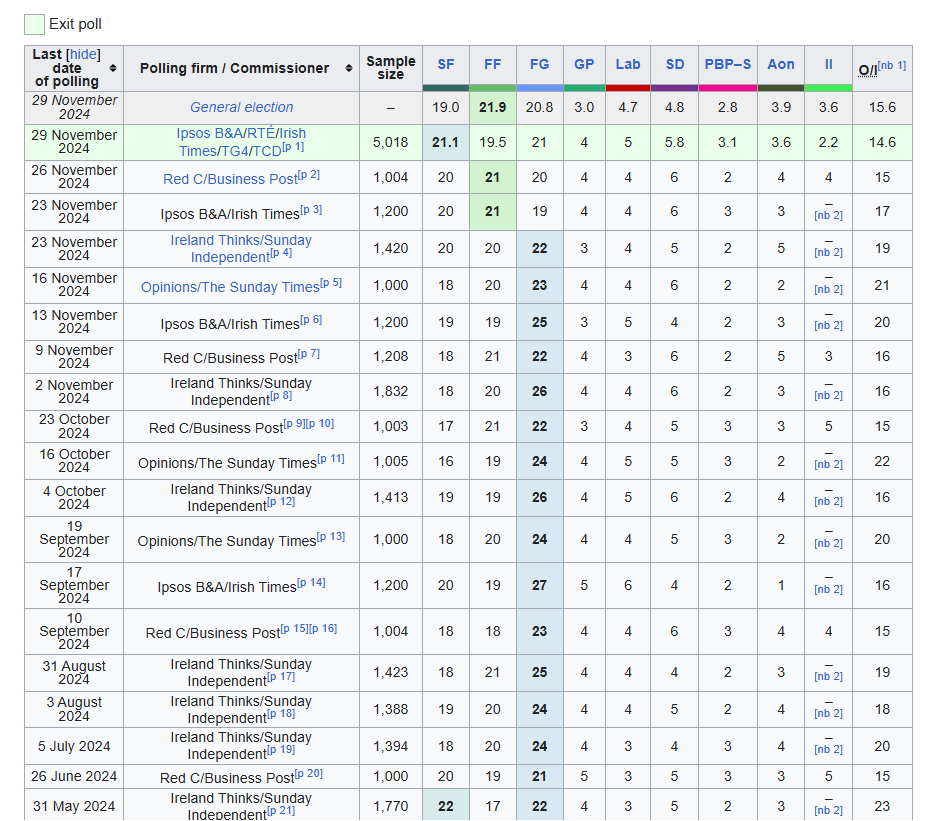Click the Exit poll legend color swatch

[x=34, y=24]
